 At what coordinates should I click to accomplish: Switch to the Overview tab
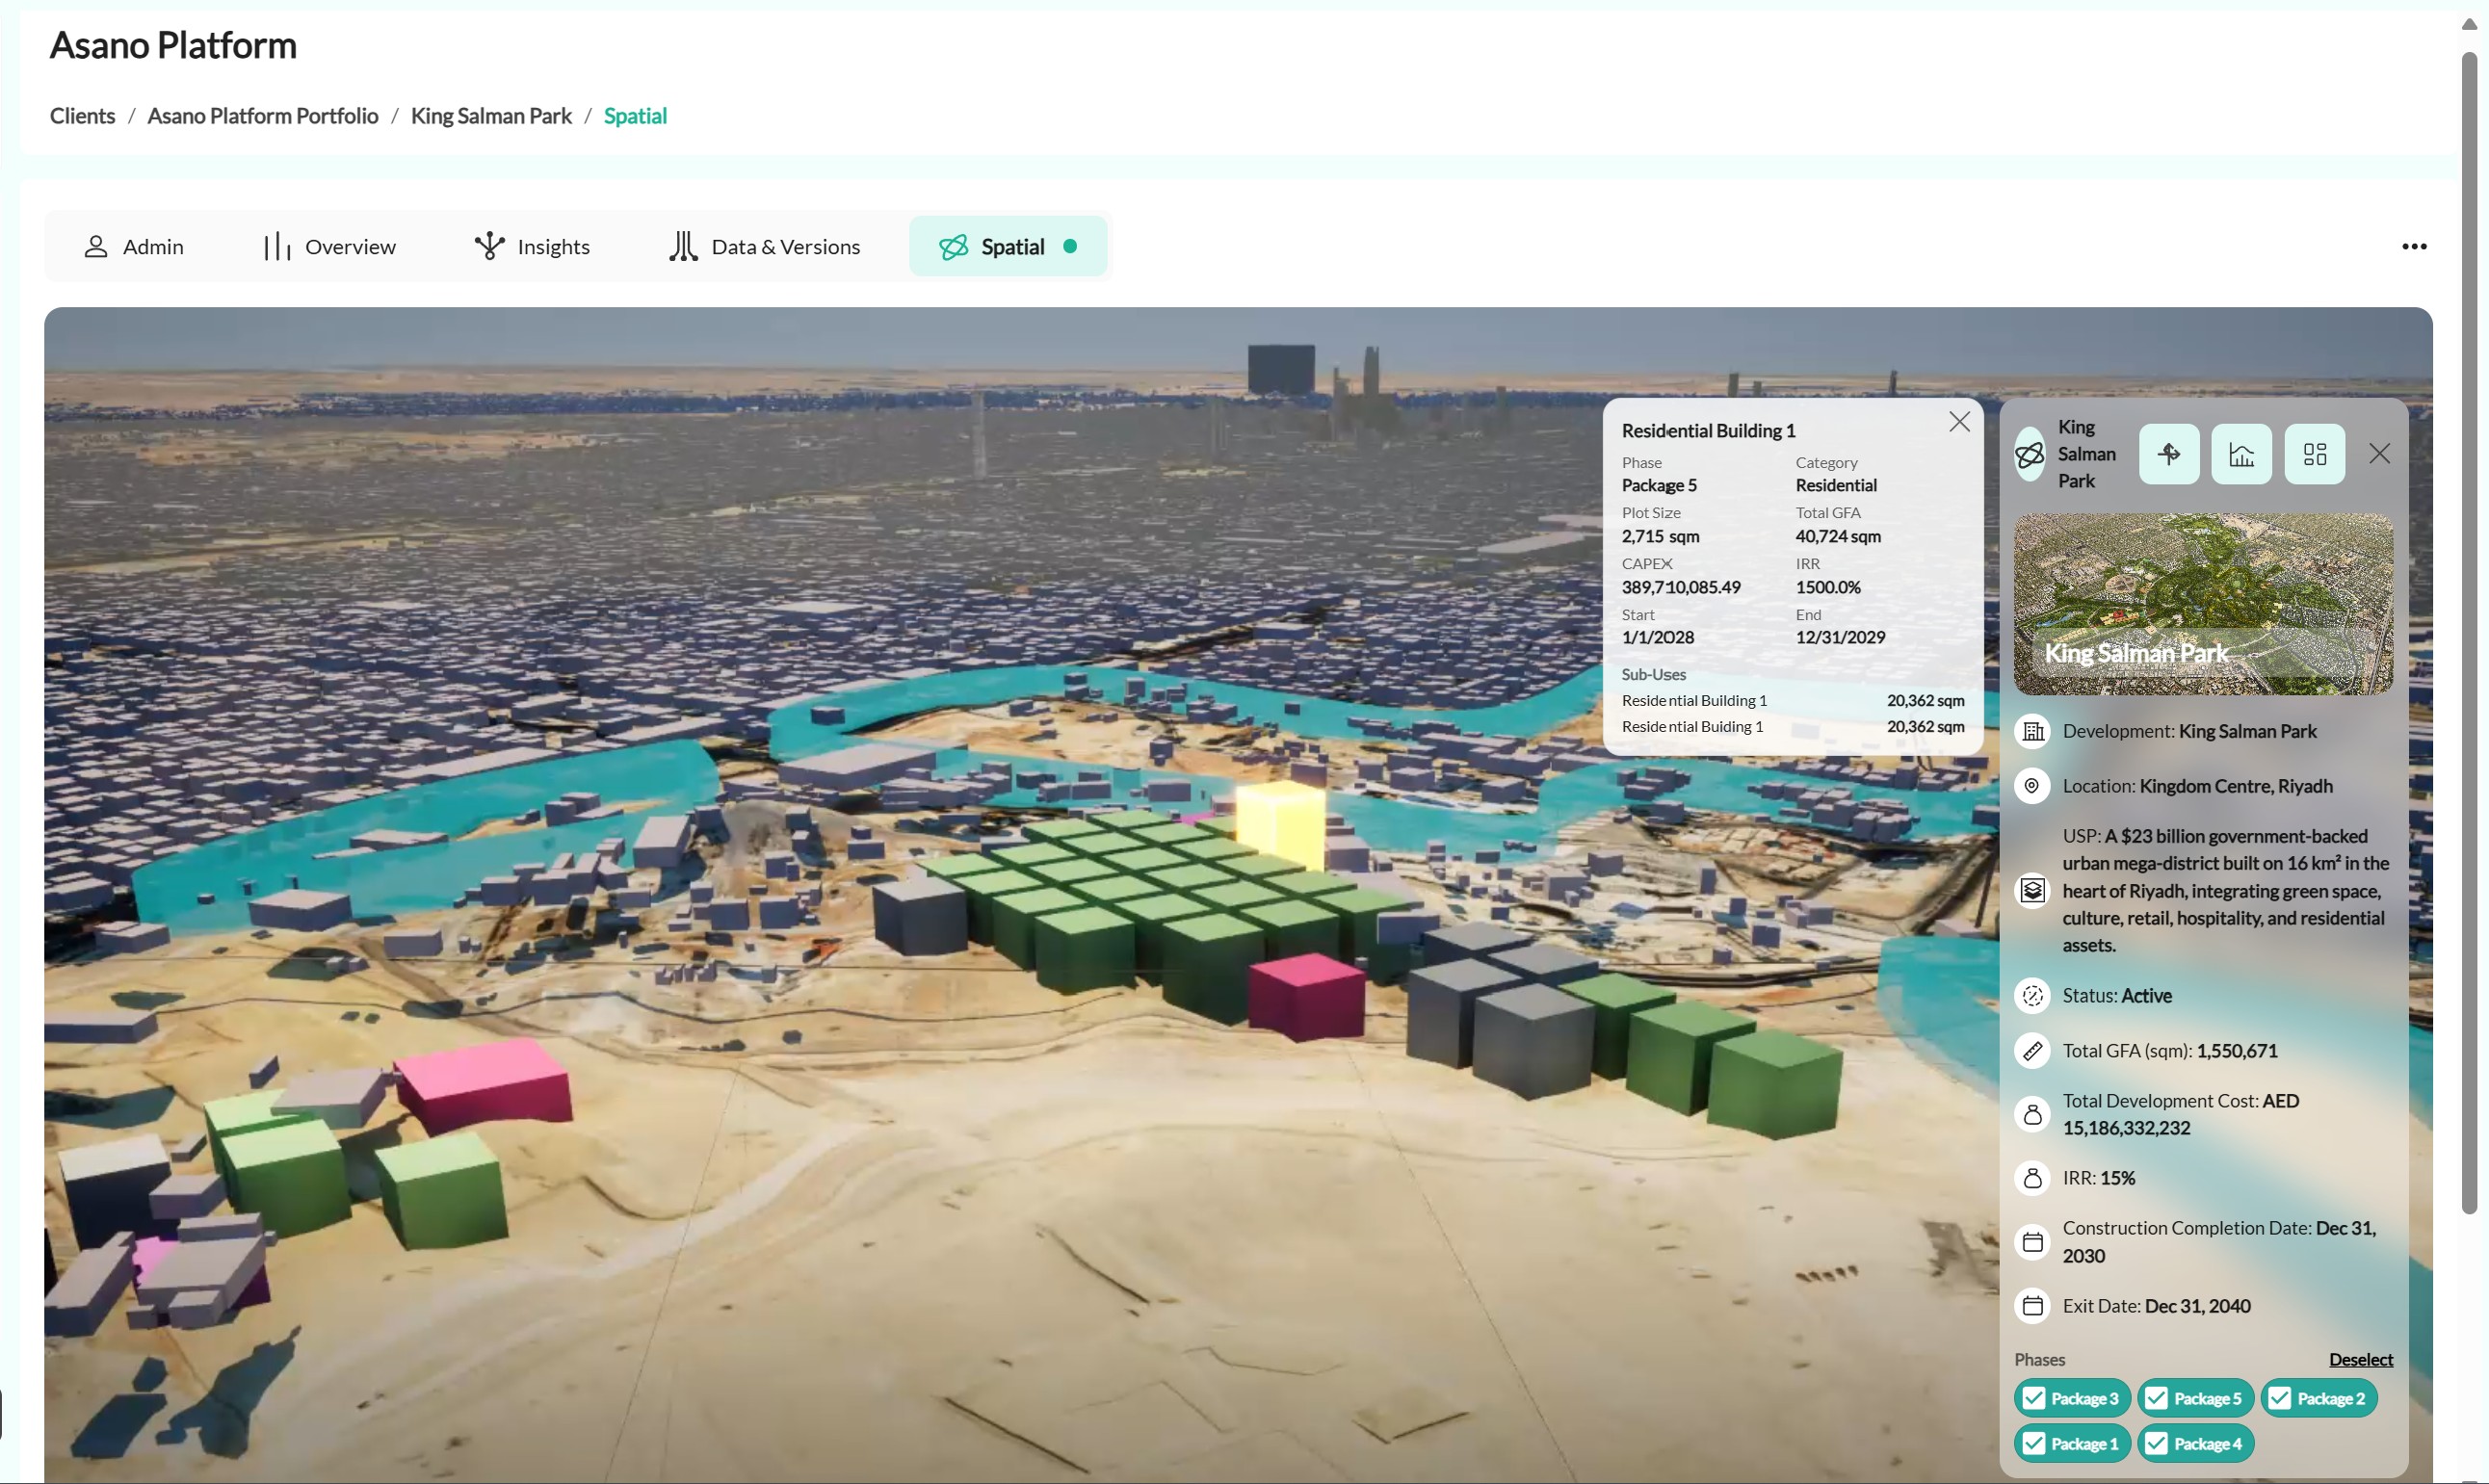click(x=329, y=247)
